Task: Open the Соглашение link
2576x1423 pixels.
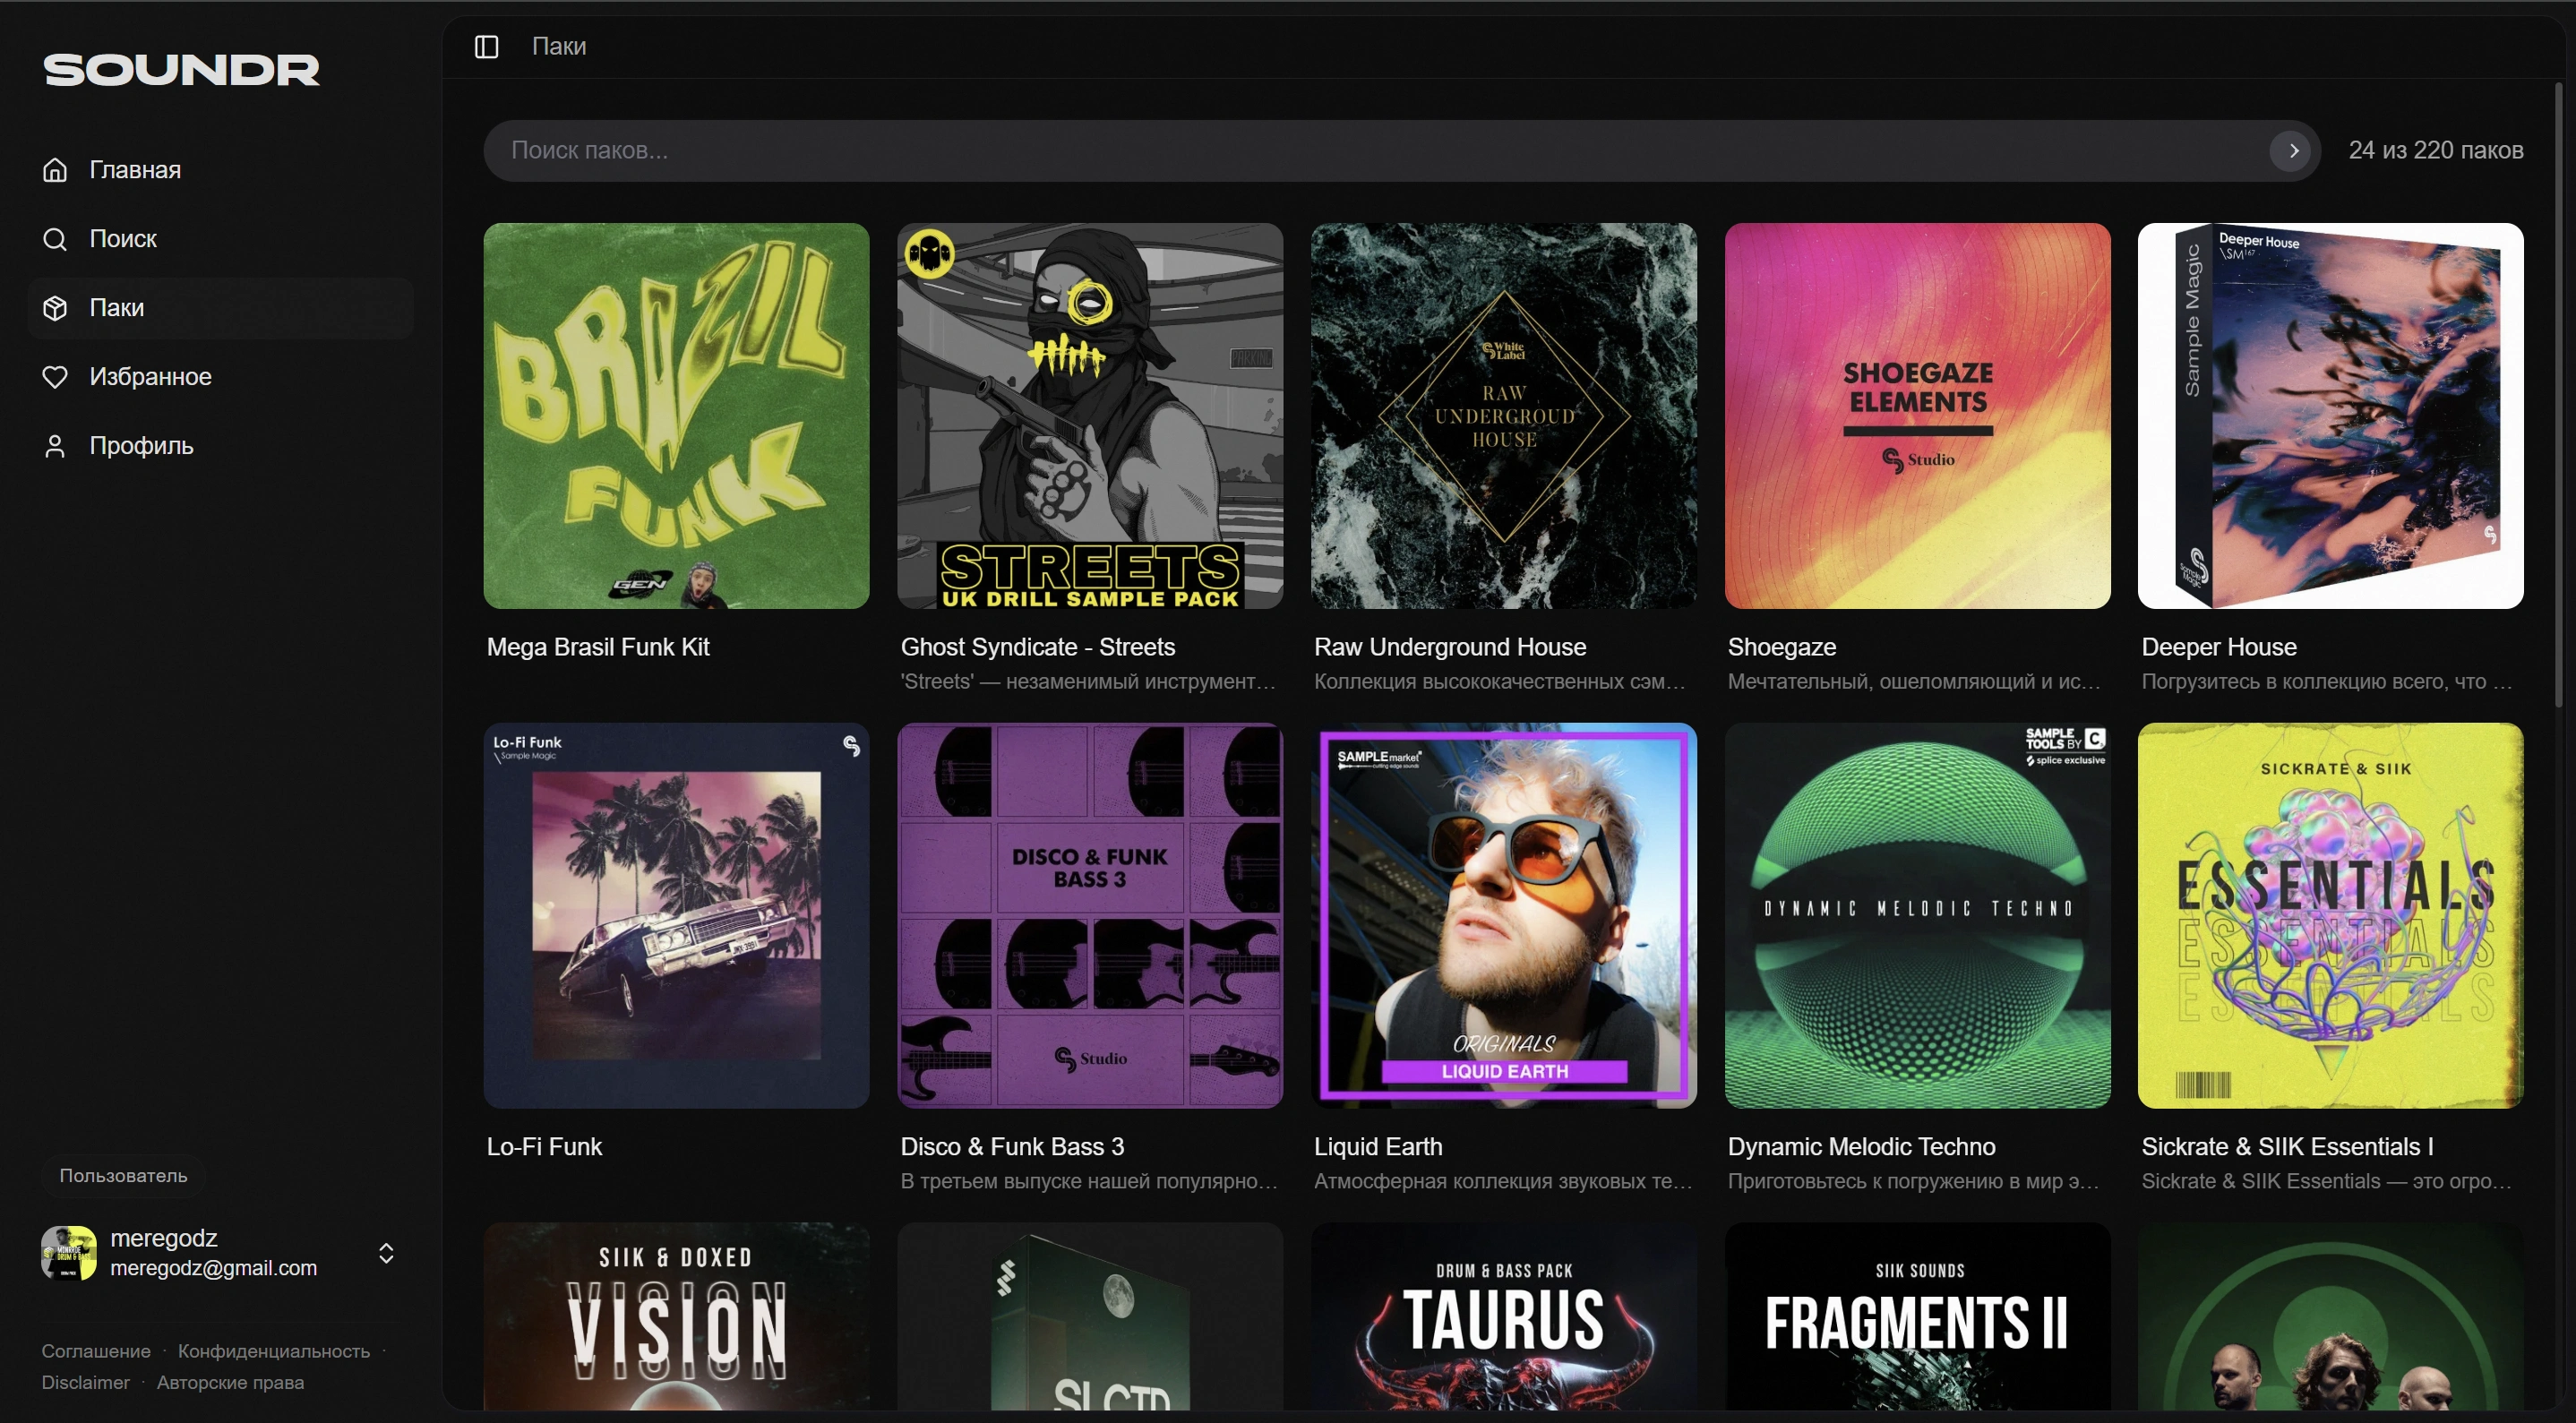Action: (96, 1351)
